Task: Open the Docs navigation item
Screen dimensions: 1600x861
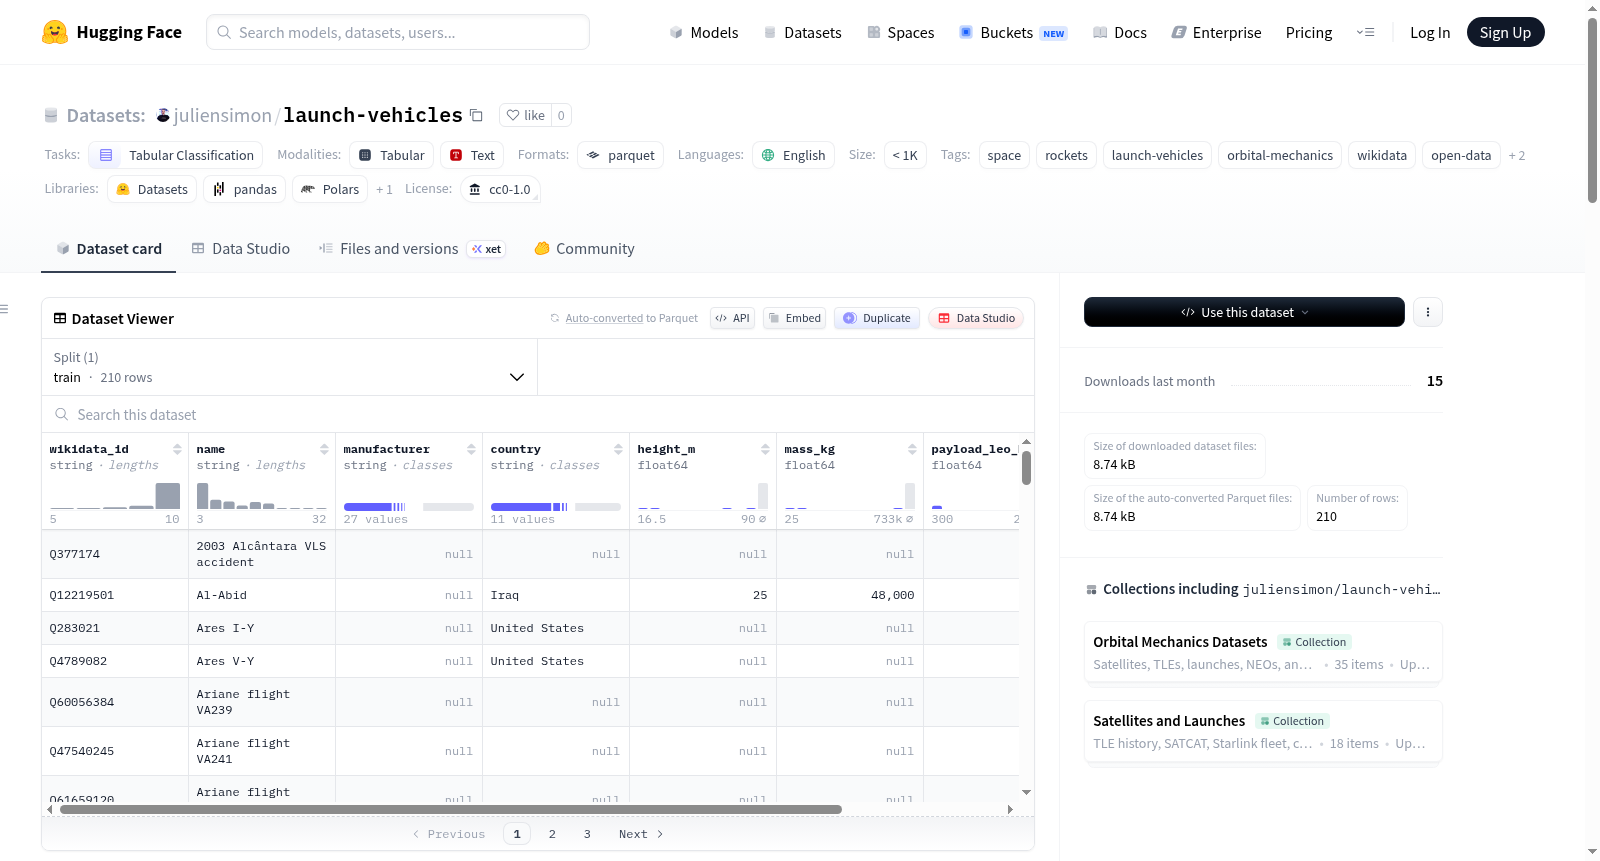Action: click(1120, 32)
